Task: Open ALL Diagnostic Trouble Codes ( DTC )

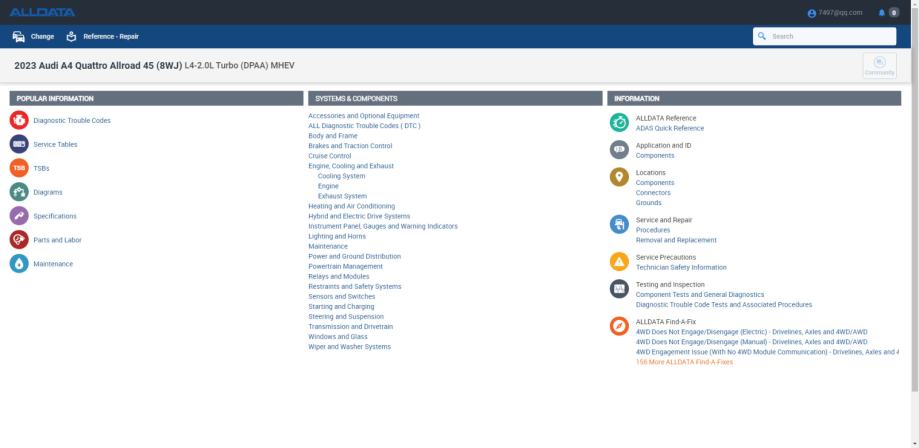Action: point(364,126)
